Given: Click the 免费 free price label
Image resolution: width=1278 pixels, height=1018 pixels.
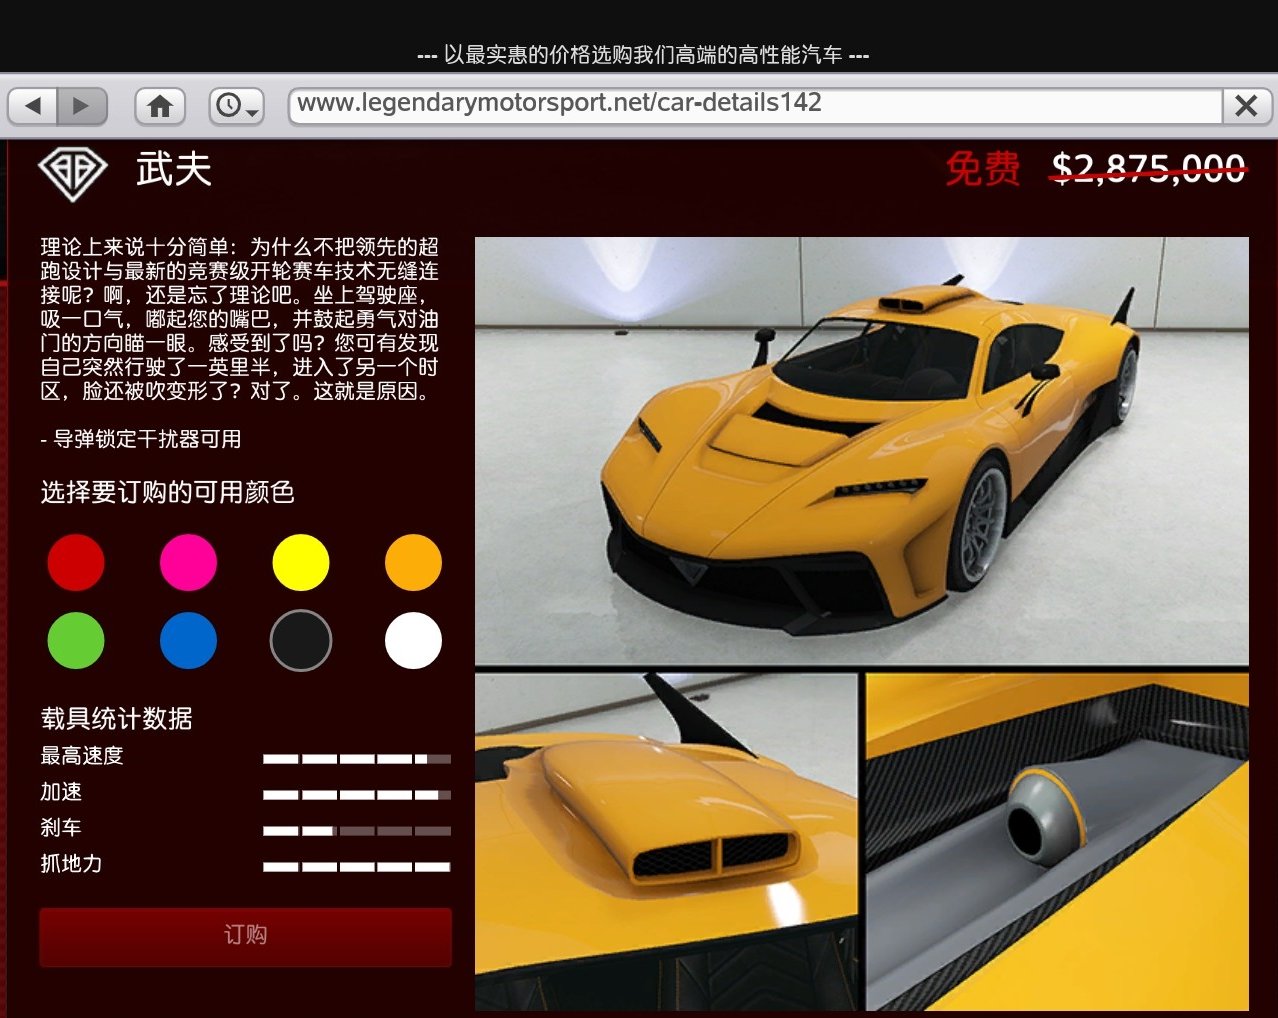Looking at the screenshot, I should point(983,168).
